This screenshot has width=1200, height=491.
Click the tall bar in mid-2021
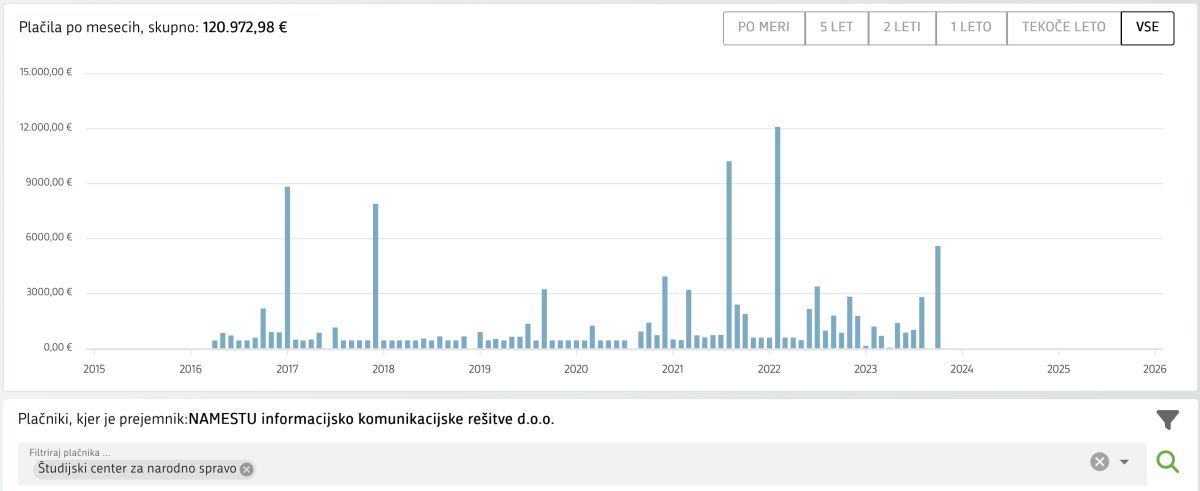tap(729, 255)
